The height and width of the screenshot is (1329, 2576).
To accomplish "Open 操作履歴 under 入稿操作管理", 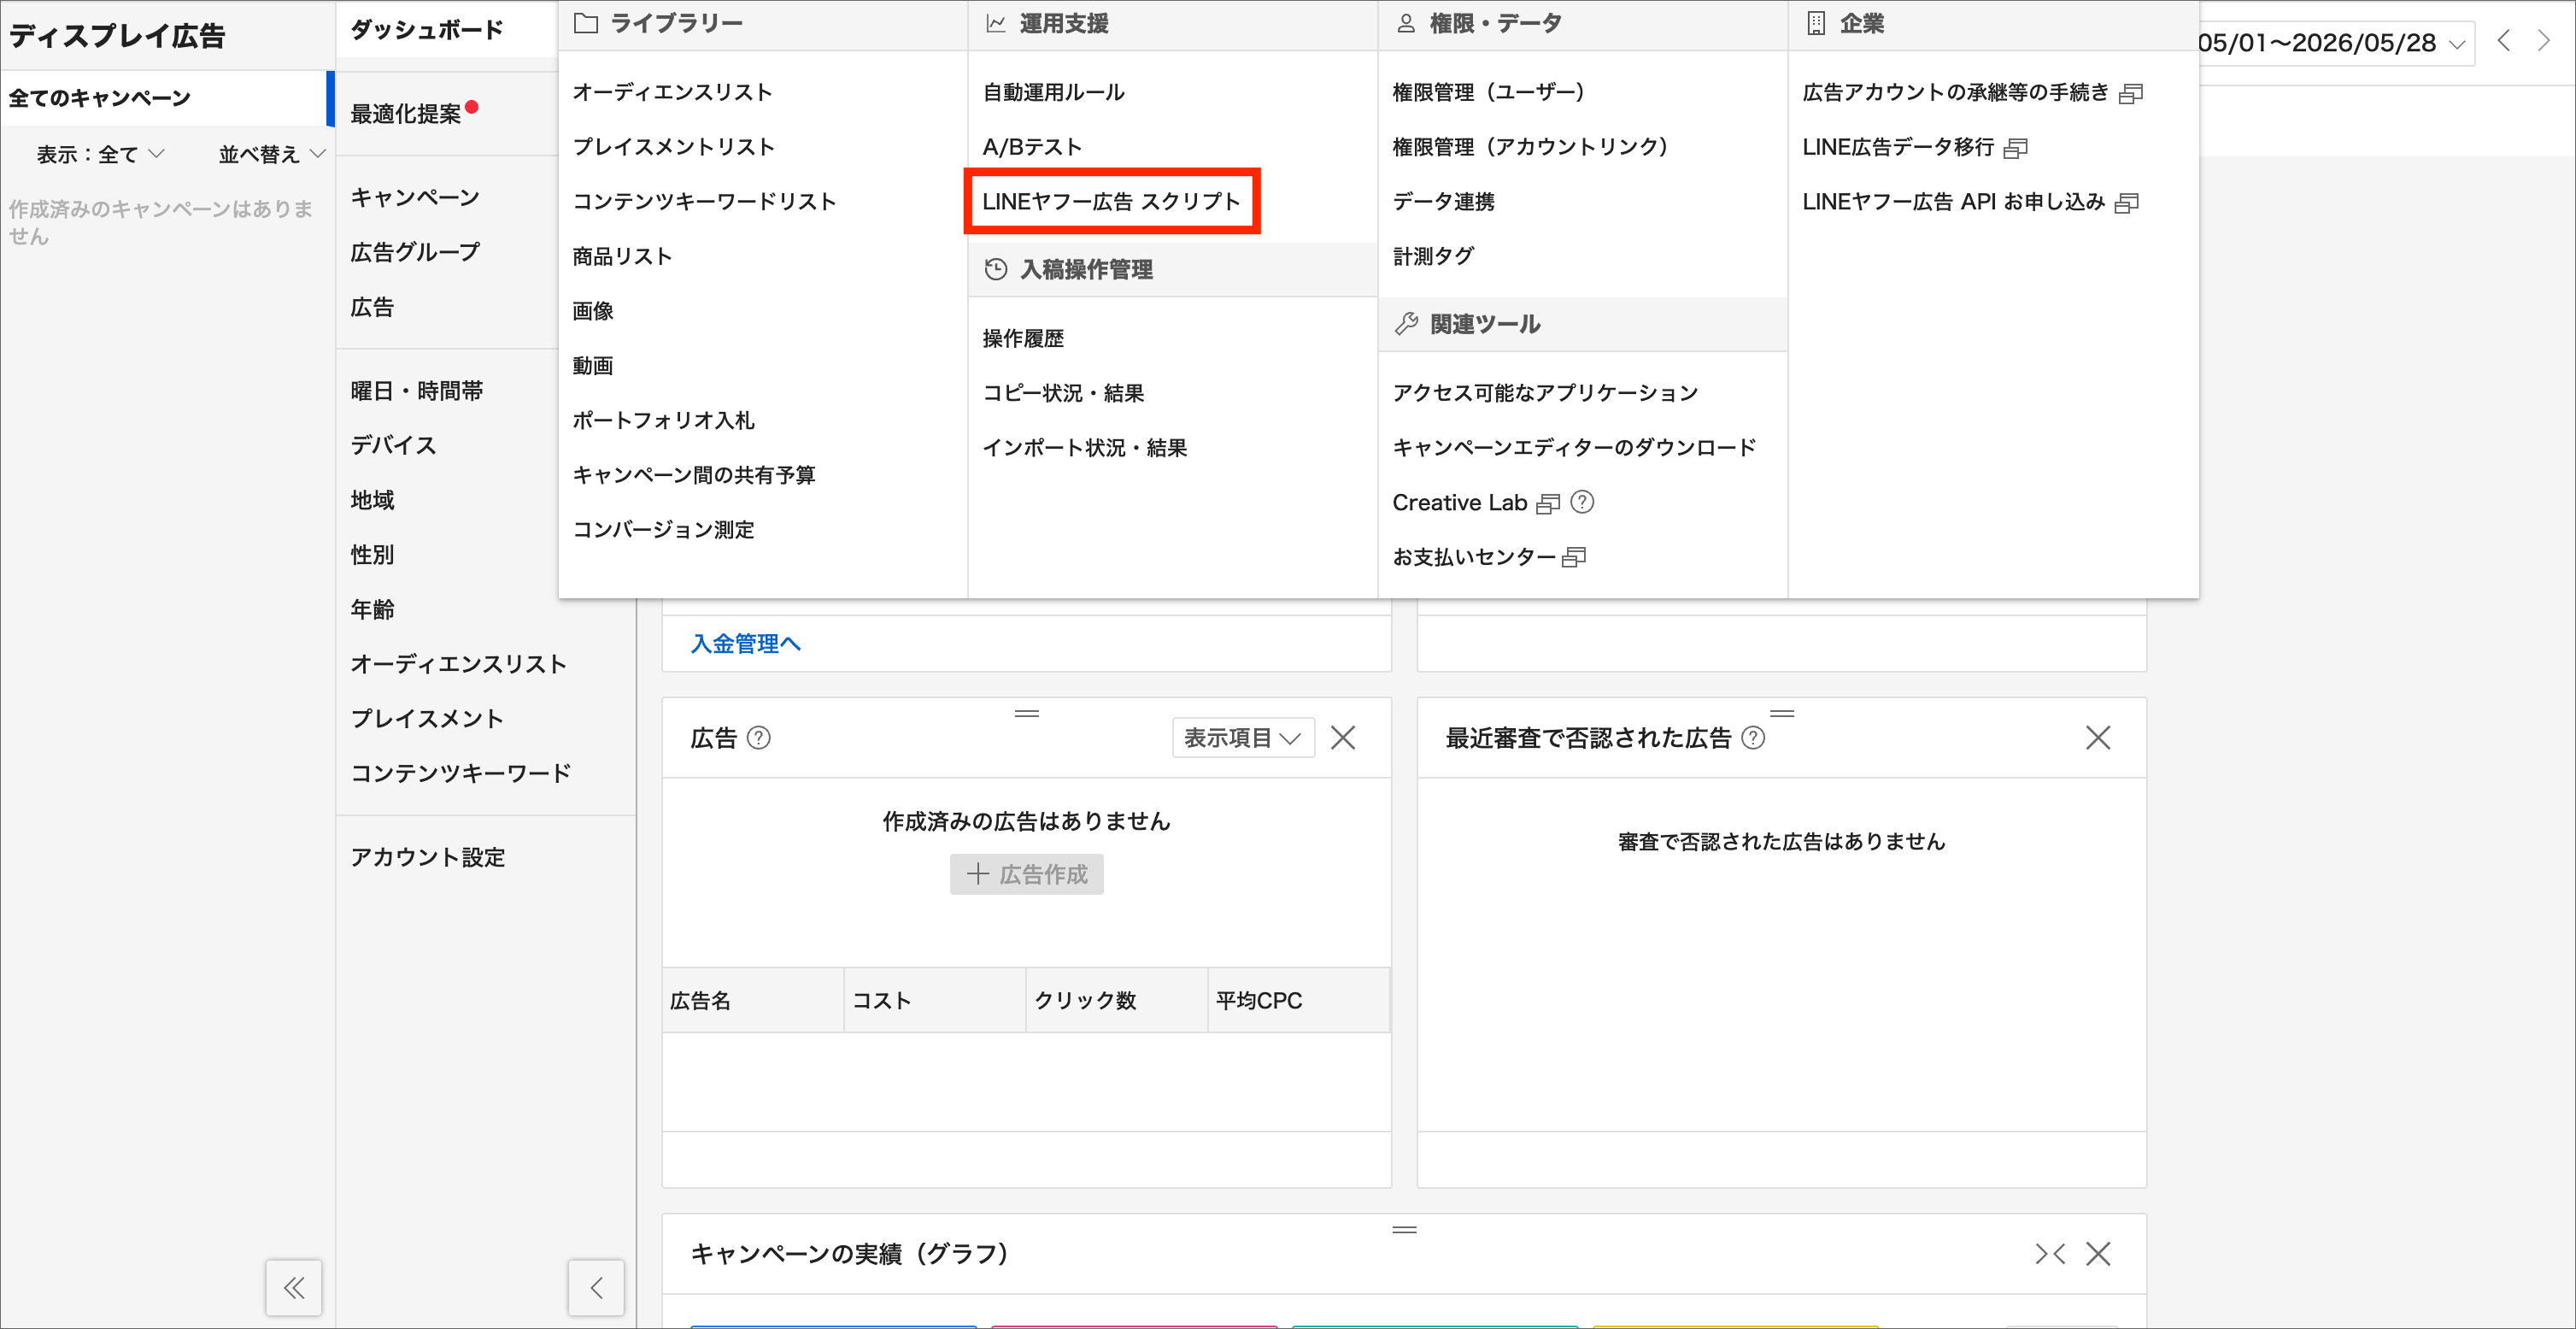I will [x=1023, y=338].
